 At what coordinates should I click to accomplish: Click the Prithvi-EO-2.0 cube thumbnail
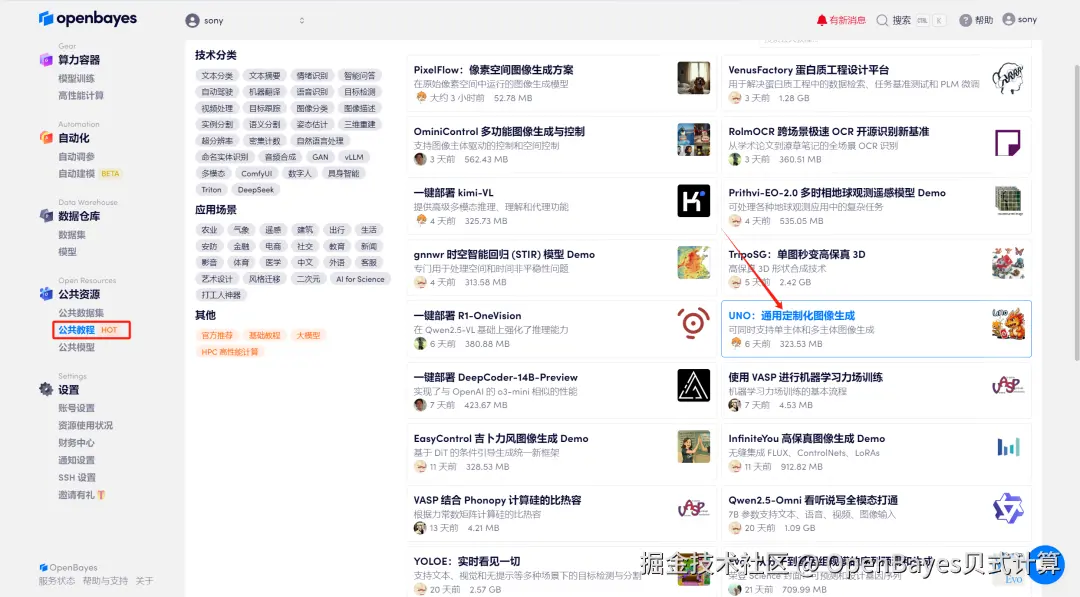pos(1008,200)
